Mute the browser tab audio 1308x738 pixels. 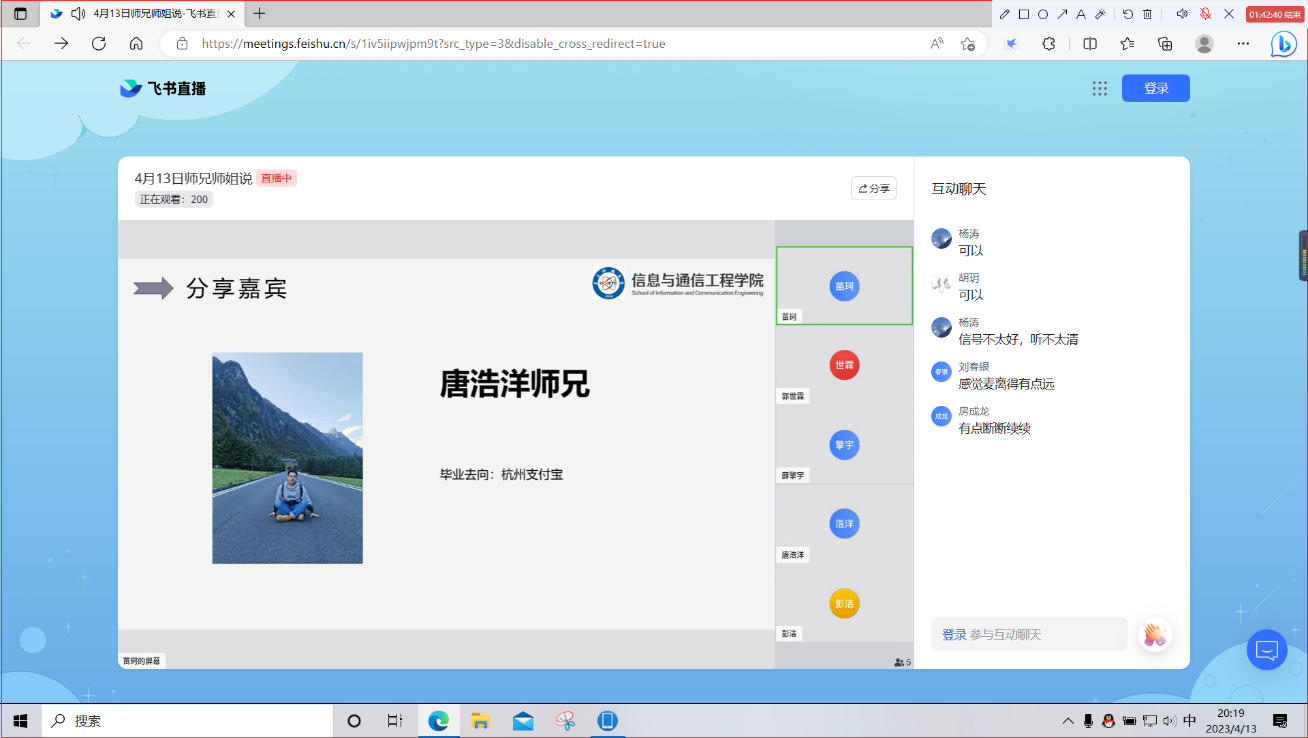point(78,14)
